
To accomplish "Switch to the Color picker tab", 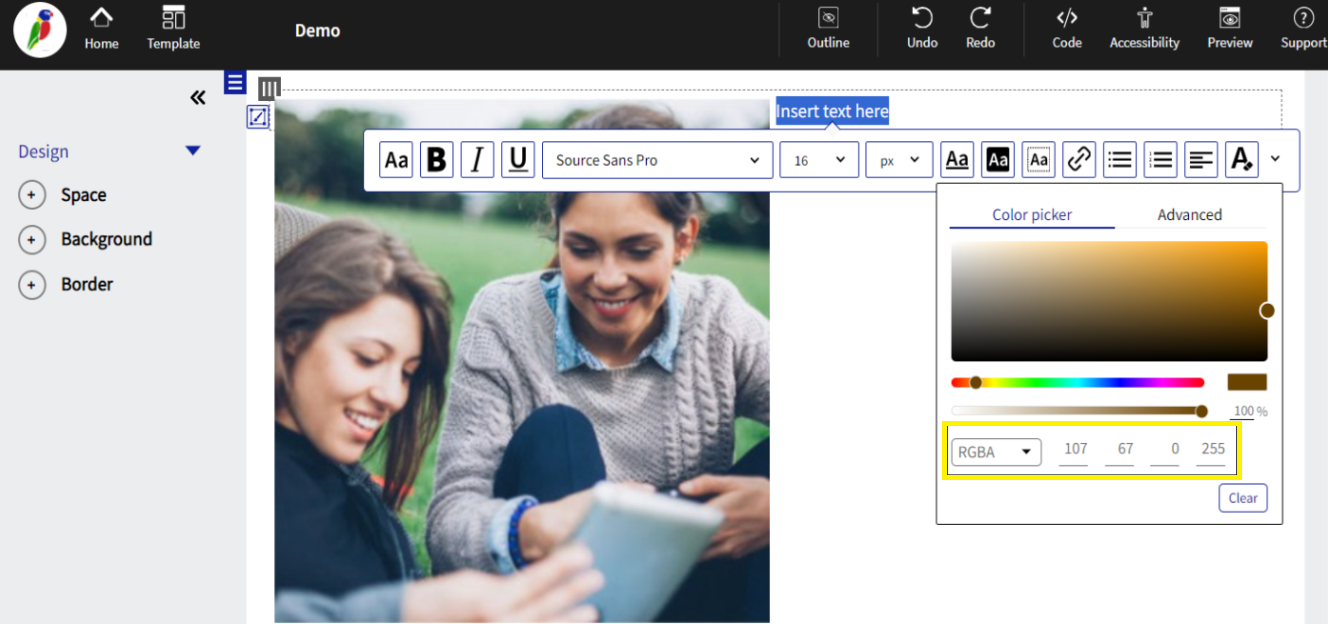I will point(1032,214).
